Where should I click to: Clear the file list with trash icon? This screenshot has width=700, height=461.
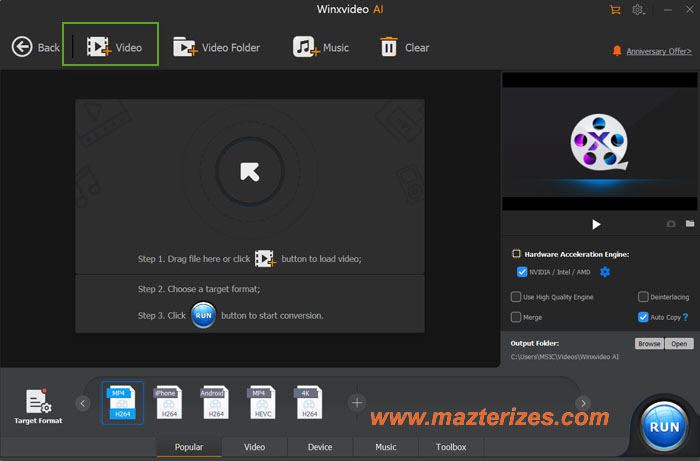click(x=404, y=47)
